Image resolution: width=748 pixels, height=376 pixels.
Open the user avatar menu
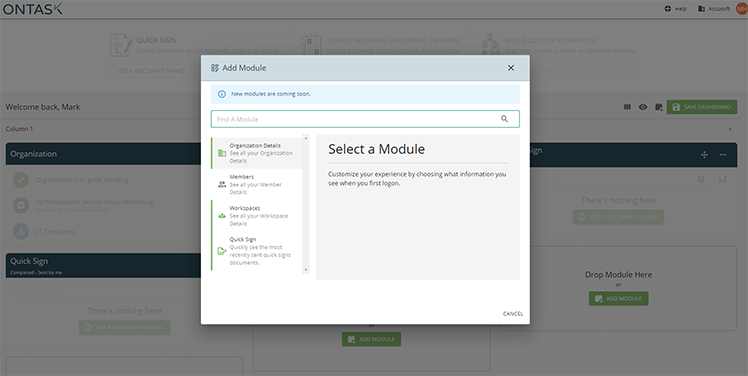(x=742, y=9)
